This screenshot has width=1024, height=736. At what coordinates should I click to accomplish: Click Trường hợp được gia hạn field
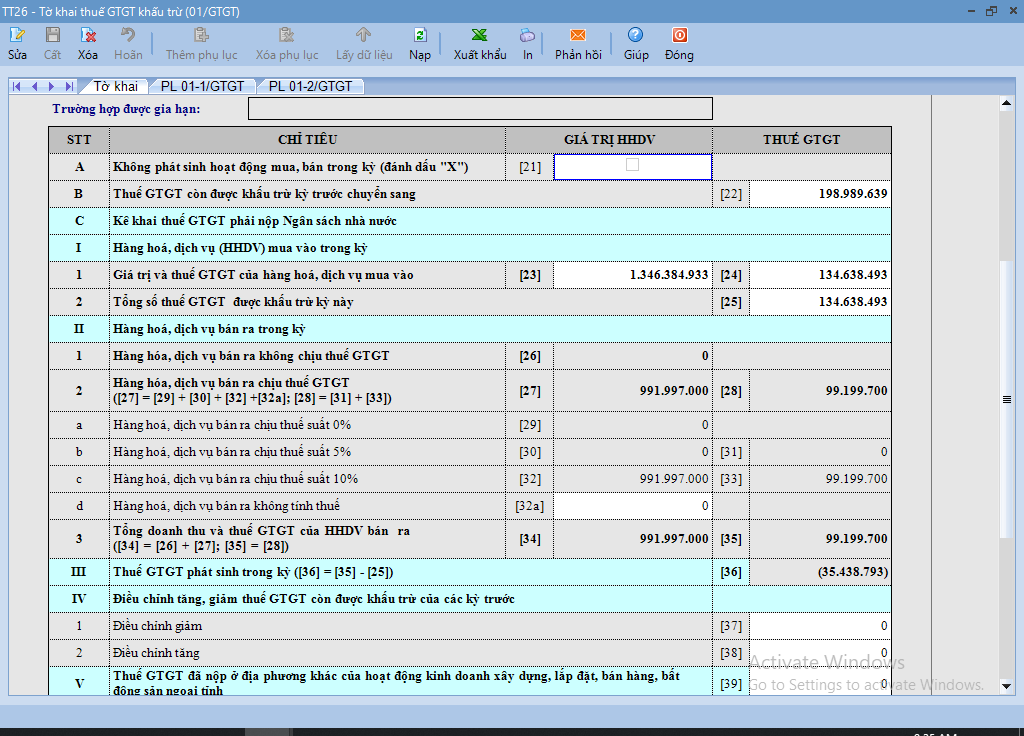(480, 109)
